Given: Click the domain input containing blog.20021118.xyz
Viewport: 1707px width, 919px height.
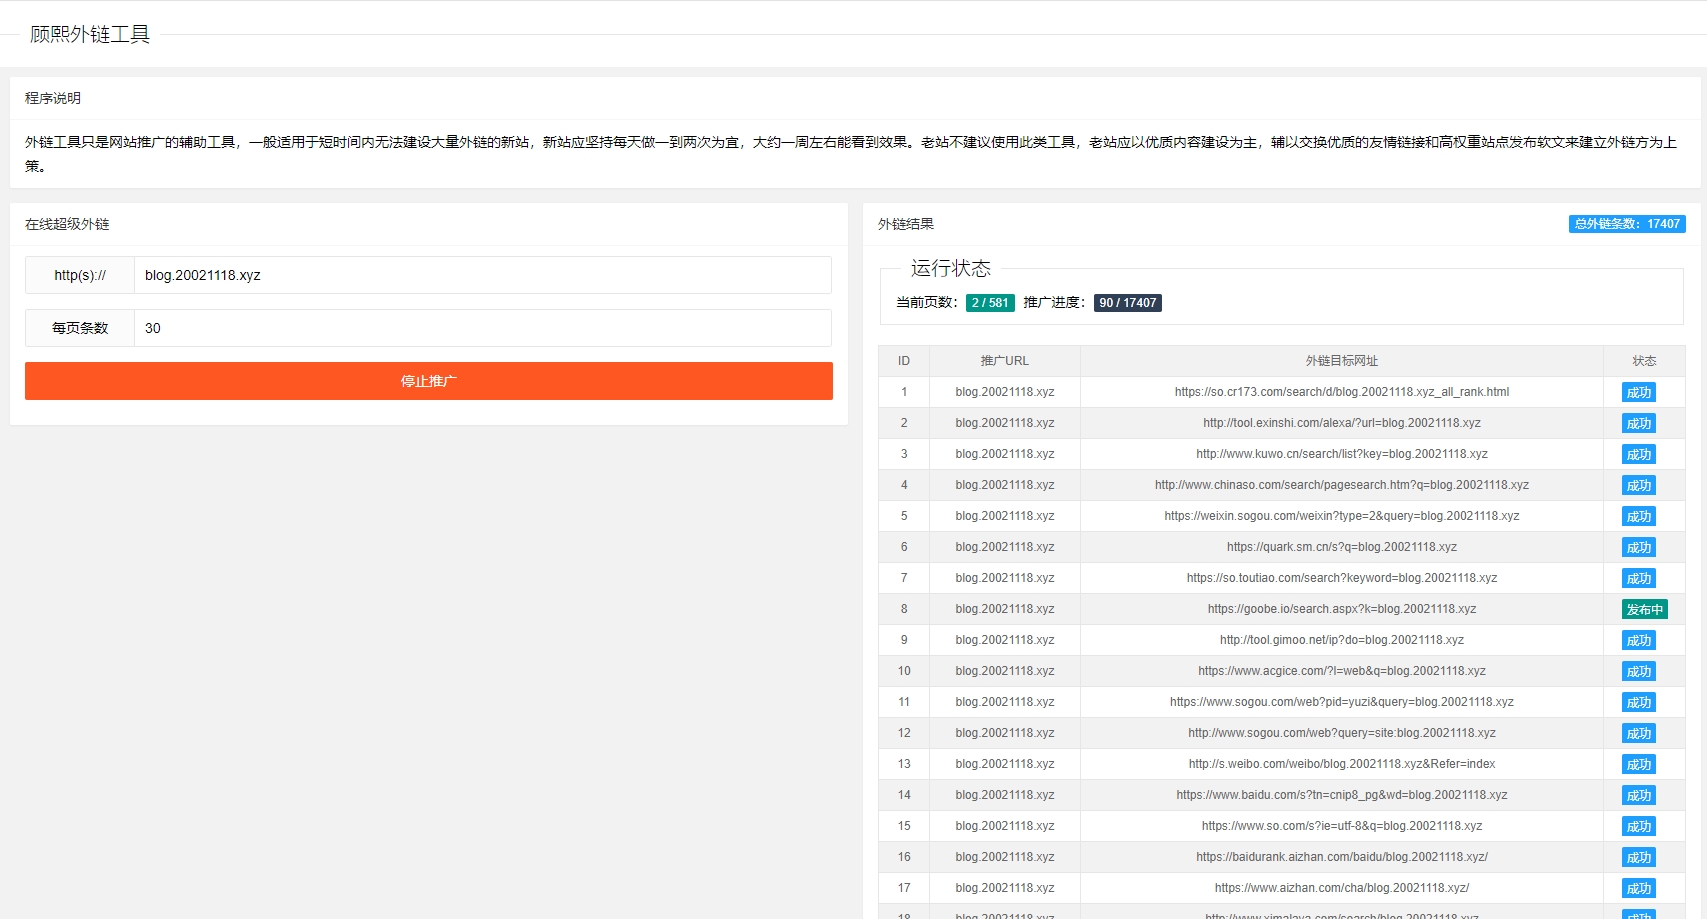Looking at the screenshot, I should tap(483, 275).
